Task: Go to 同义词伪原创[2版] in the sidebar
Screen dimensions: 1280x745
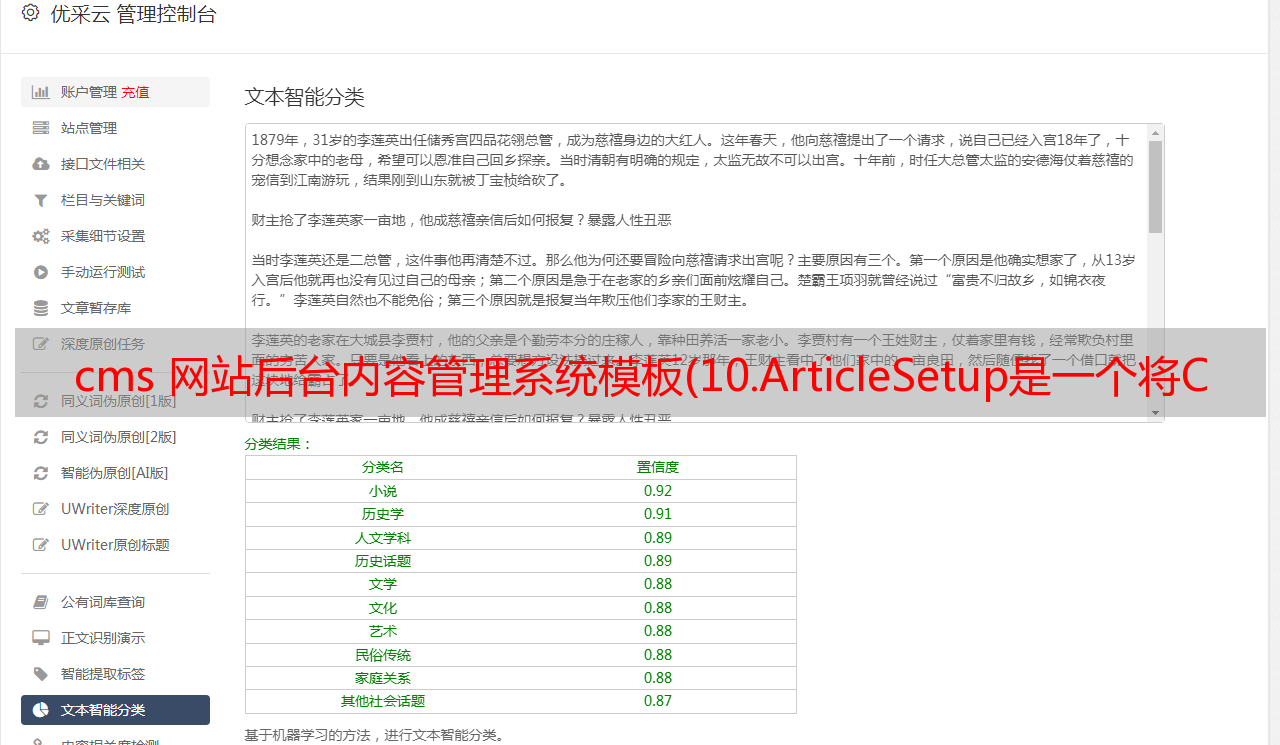Action: pos(118,437)
